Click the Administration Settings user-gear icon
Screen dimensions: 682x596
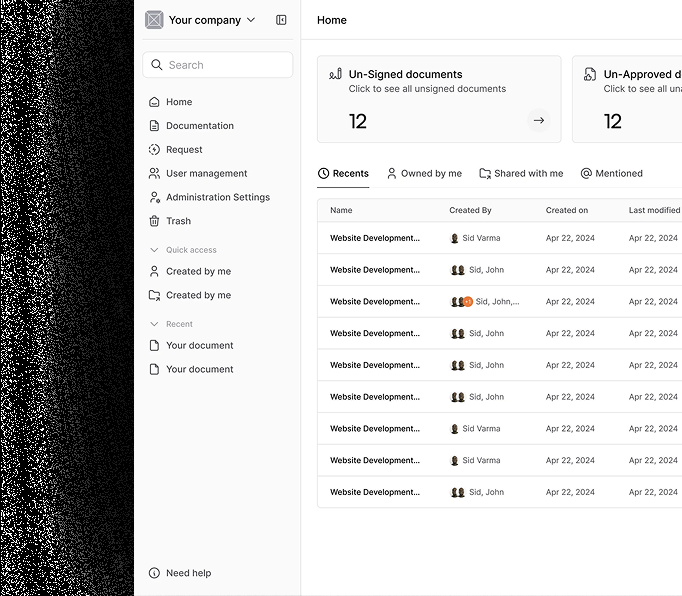[x=154, y=197]
